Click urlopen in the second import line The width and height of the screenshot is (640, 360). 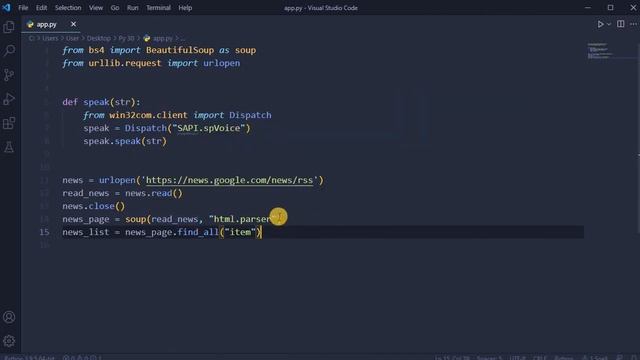tap(222, 63)
